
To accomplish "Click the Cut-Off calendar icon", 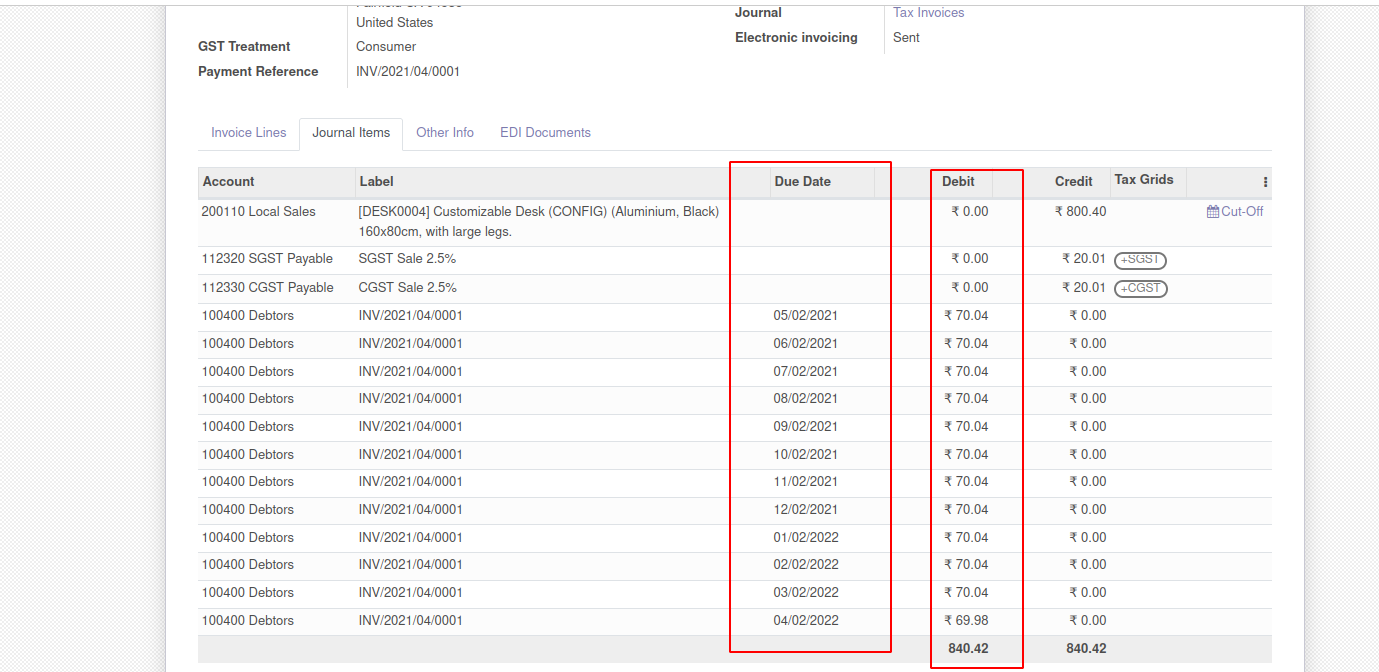I will click(1212, 212).
